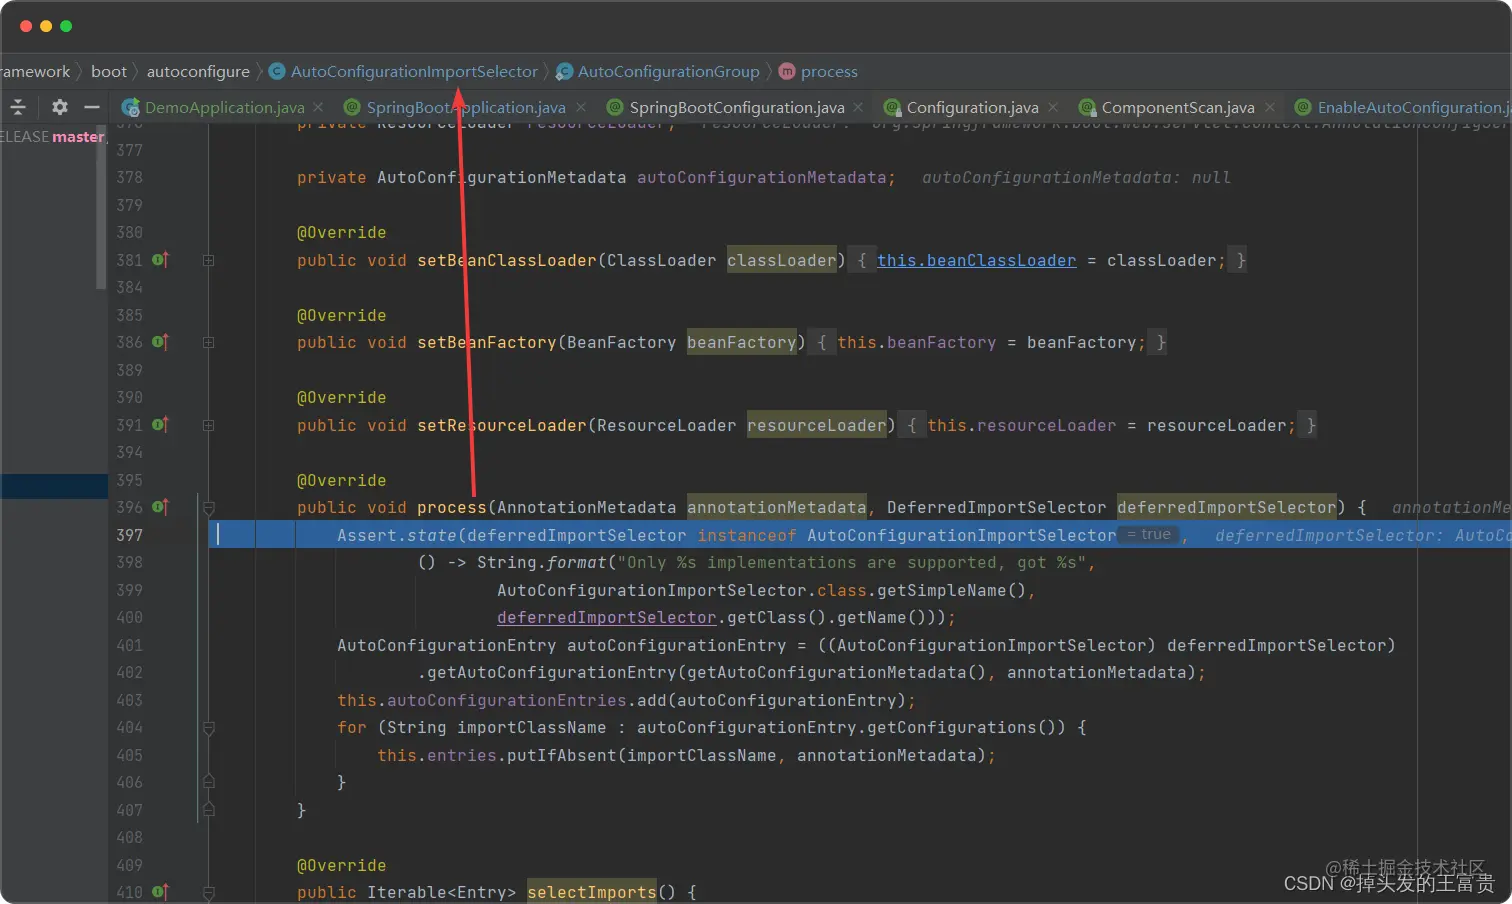The width and height of the screenshot is (1512, 904).
Task: Close the DemoApplication.java tab
Action: click(x=318, y=107)
